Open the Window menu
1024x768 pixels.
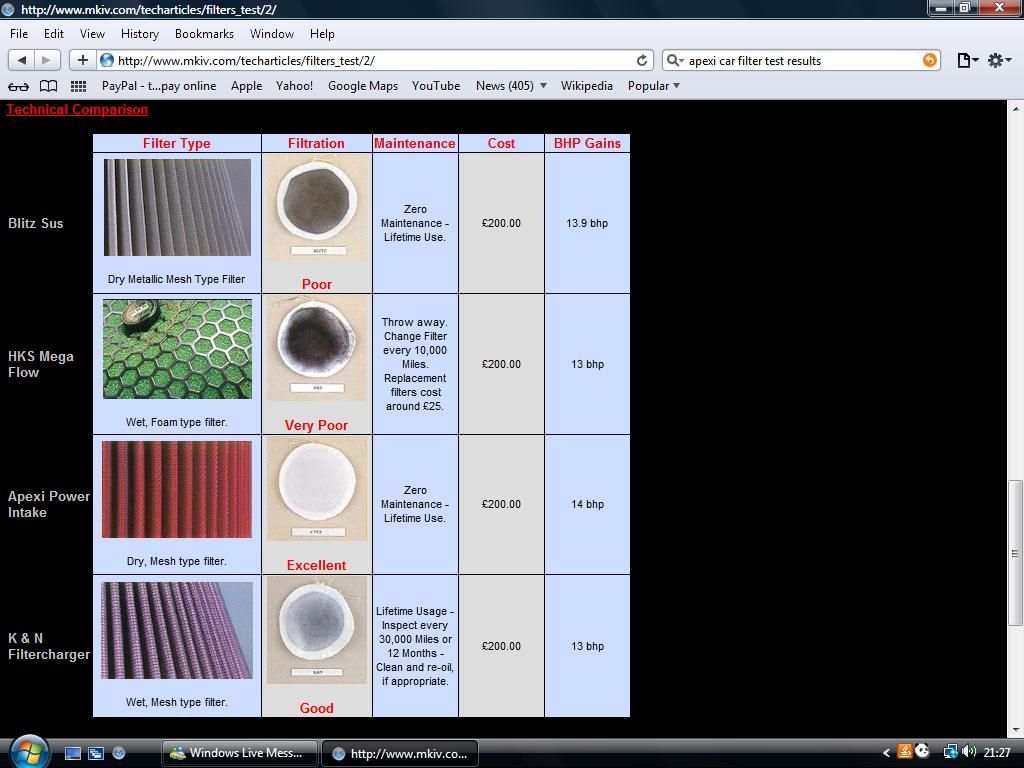tap(272, 34)
